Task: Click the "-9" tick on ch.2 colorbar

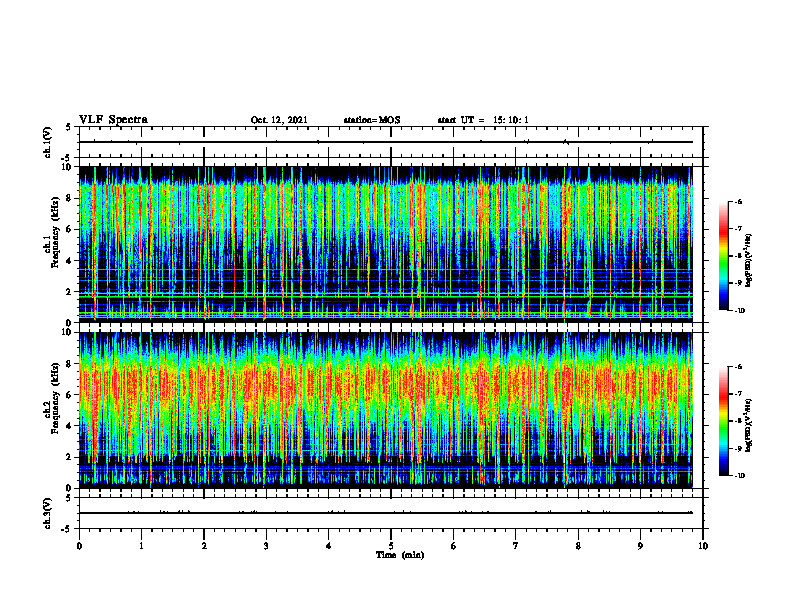Action: (x=738, y=448)
